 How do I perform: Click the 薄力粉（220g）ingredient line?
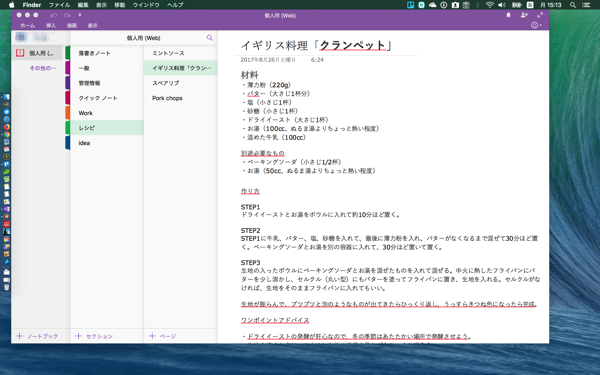click(x=267, y=85)
